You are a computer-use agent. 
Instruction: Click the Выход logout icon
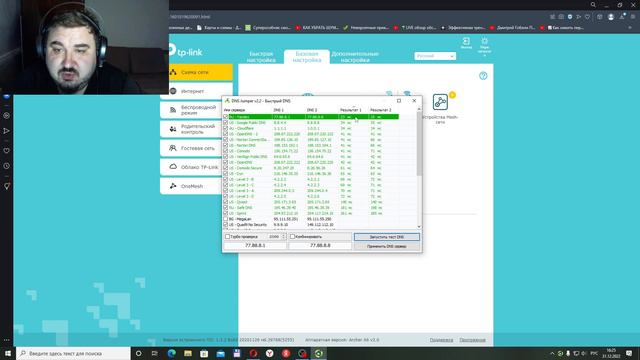coord(466,42)
